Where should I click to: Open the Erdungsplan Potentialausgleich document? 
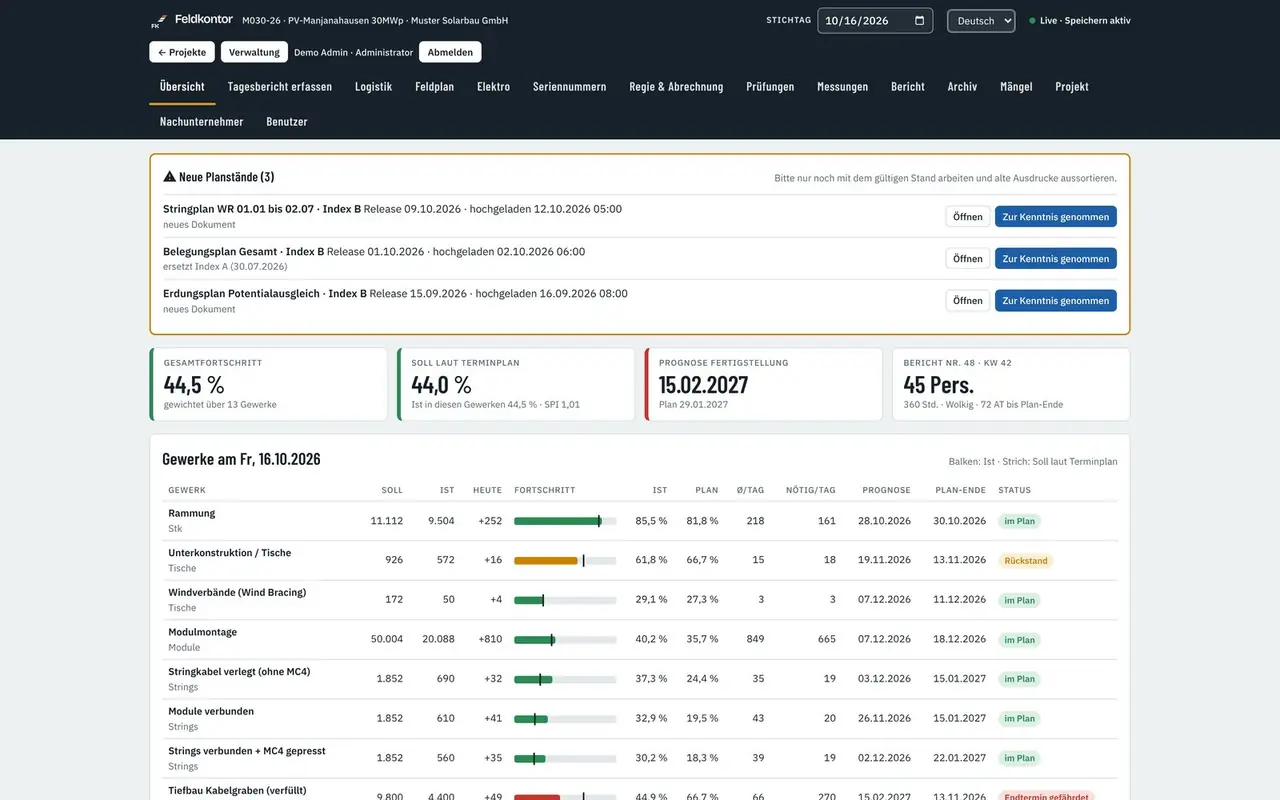(x=968, y=301)
